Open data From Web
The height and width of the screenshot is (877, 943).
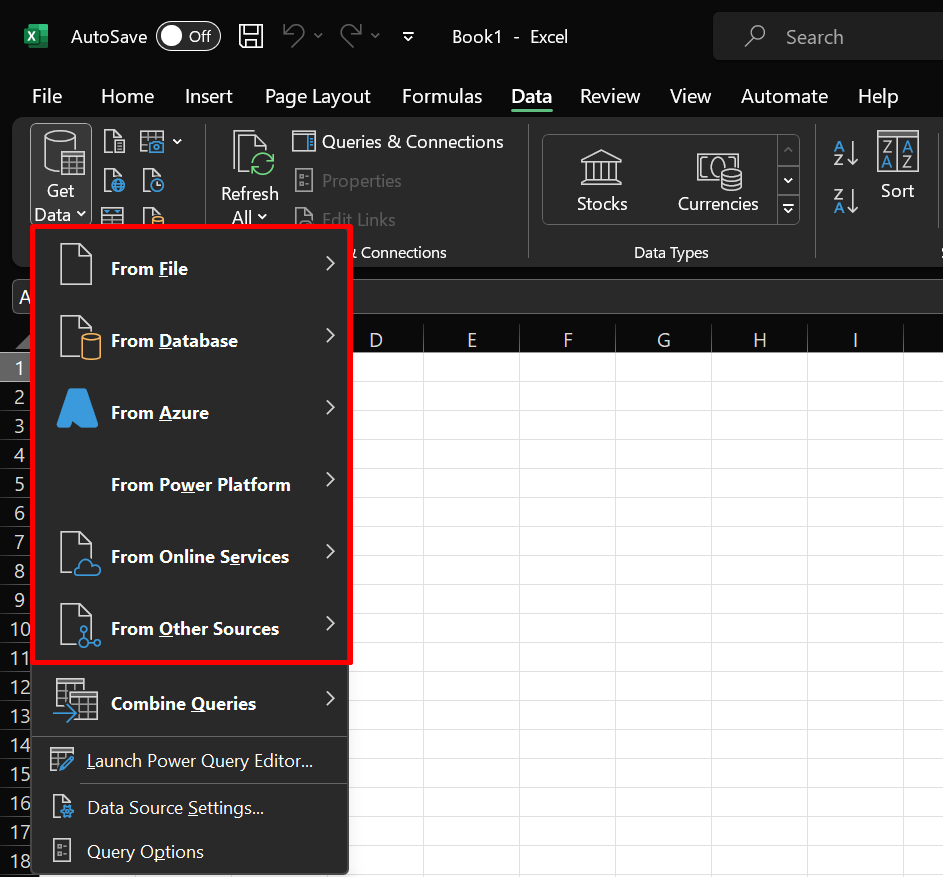(x=114, y=180)
